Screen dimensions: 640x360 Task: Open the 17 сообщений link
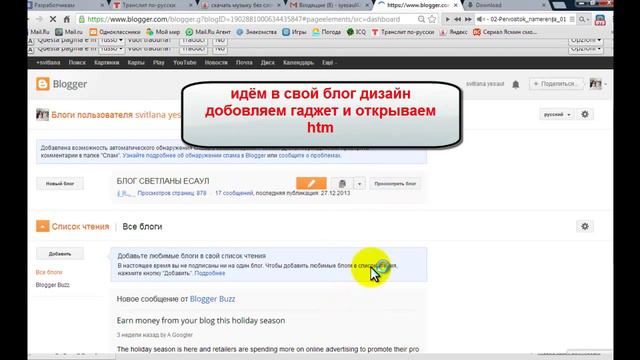(234, 193)
